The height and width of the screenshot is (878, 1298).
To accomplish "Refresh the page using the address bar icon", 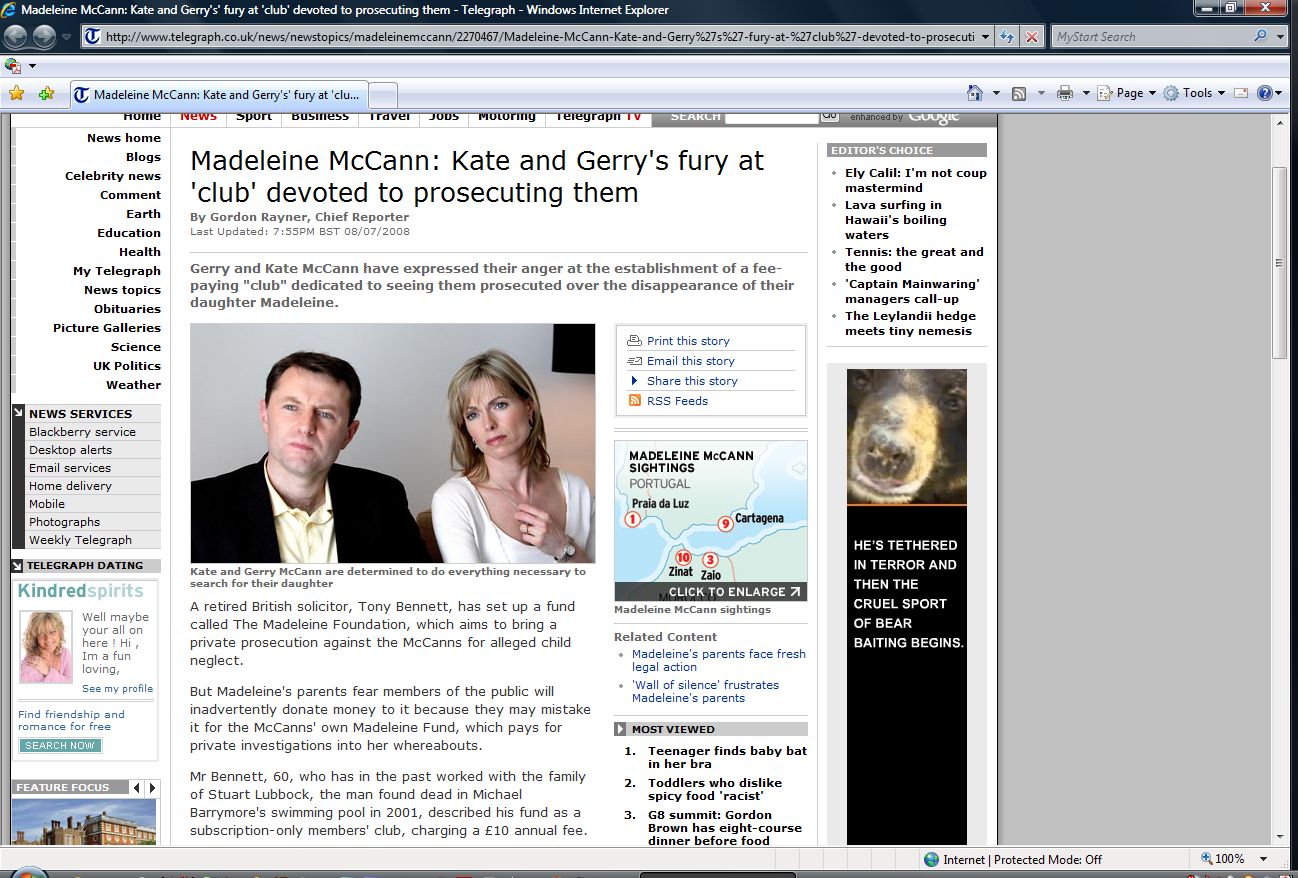I will [x=1008, y=37].
